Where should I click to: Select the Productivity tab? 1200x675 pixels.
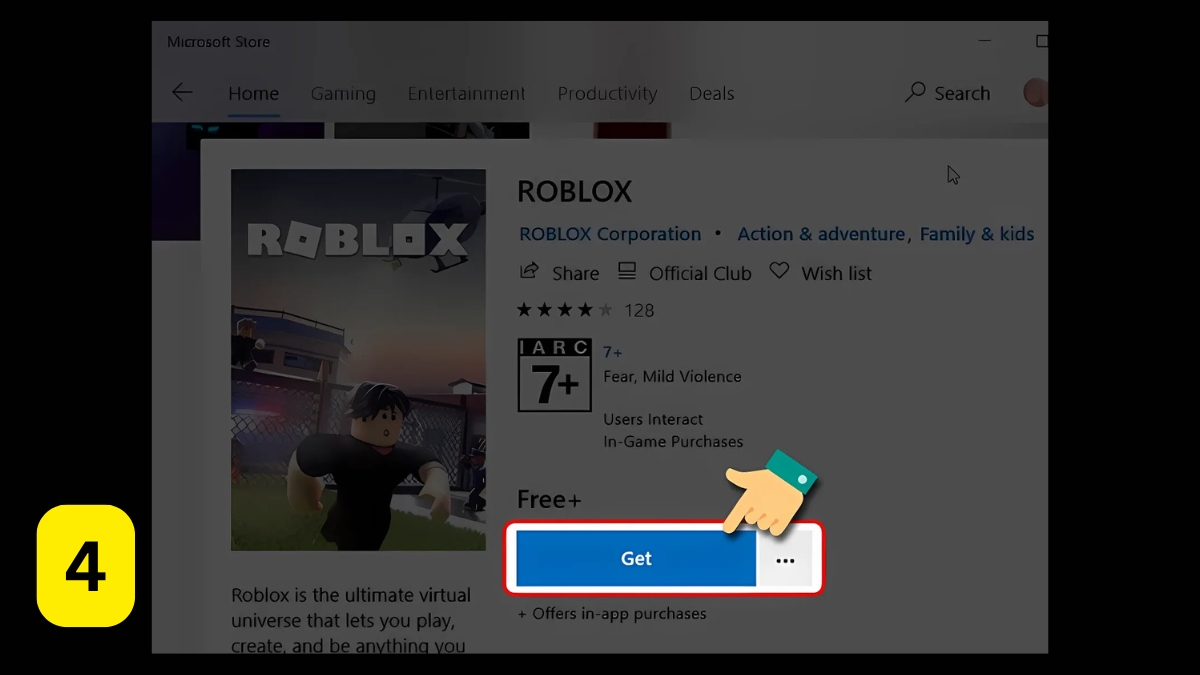click(607, 93)
